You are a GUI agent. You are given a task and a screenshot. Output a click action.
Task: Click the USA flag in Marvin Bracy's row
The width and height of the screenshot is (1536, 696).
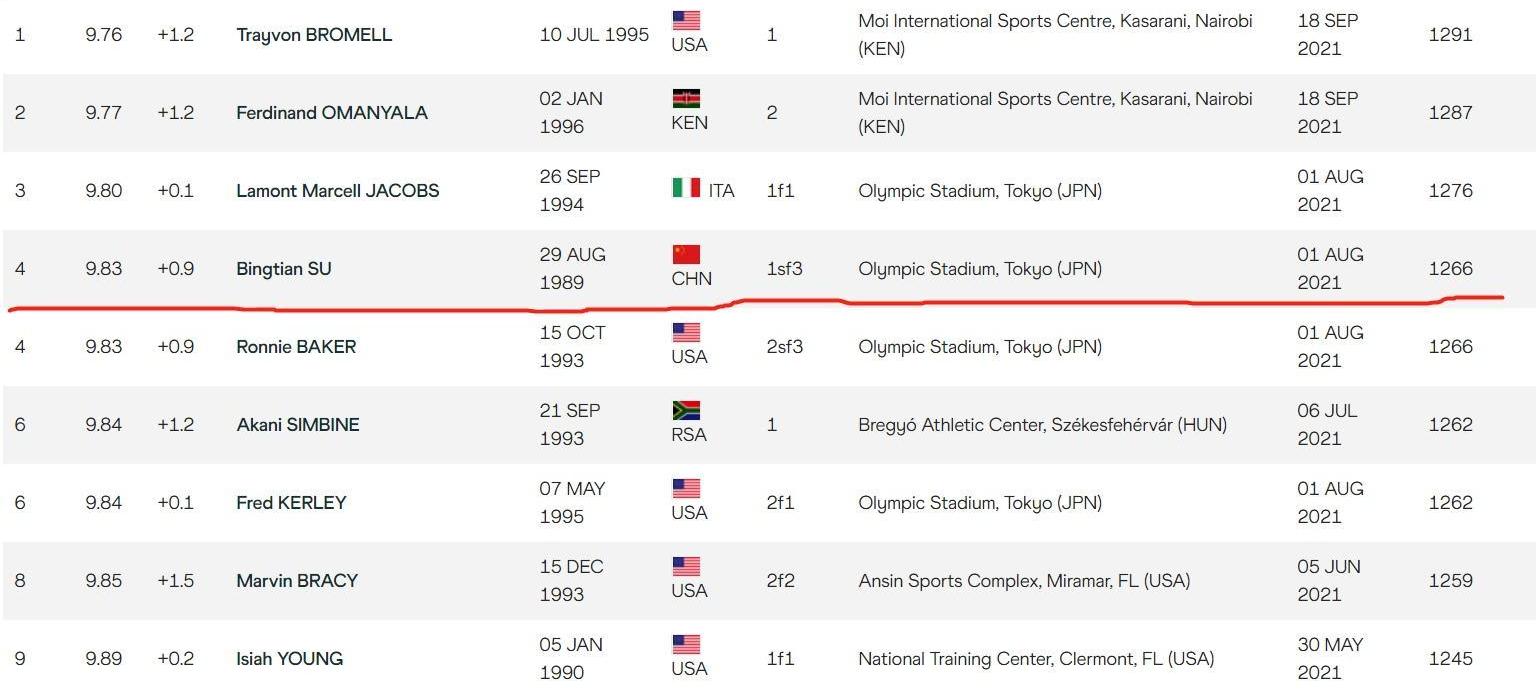(x=686, y=566)
